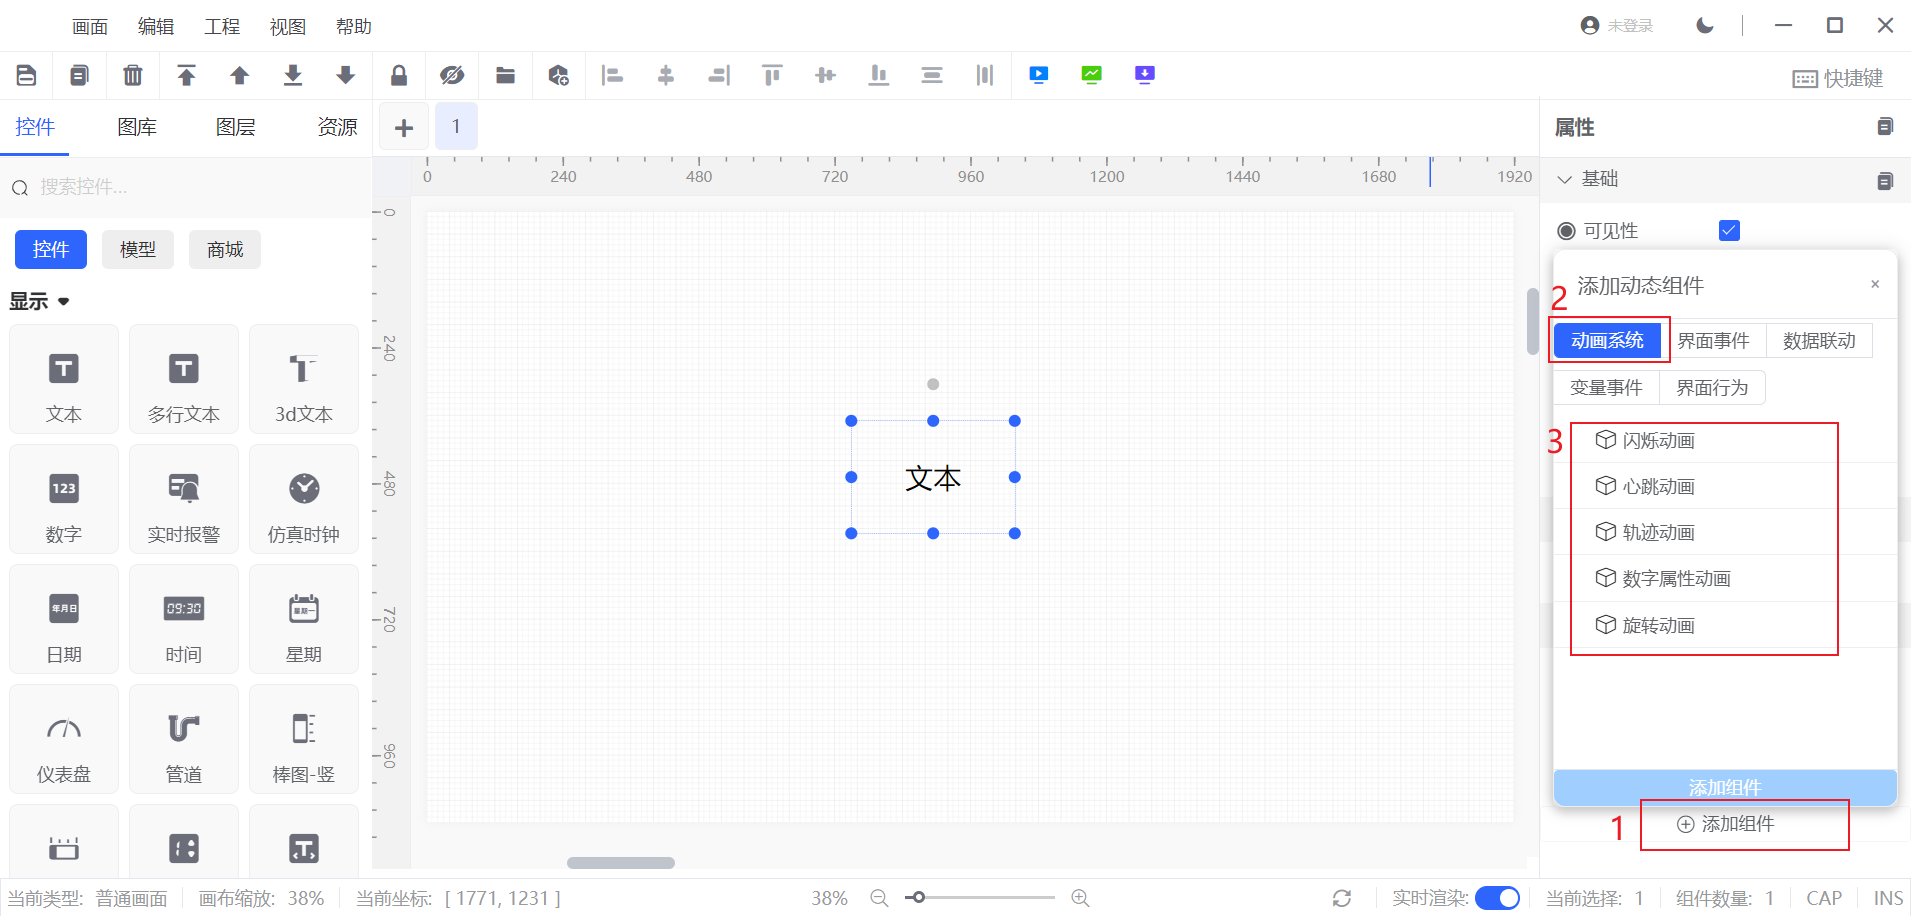Toggle the hide/show eye icon in toolbar

tap(452, 75)
